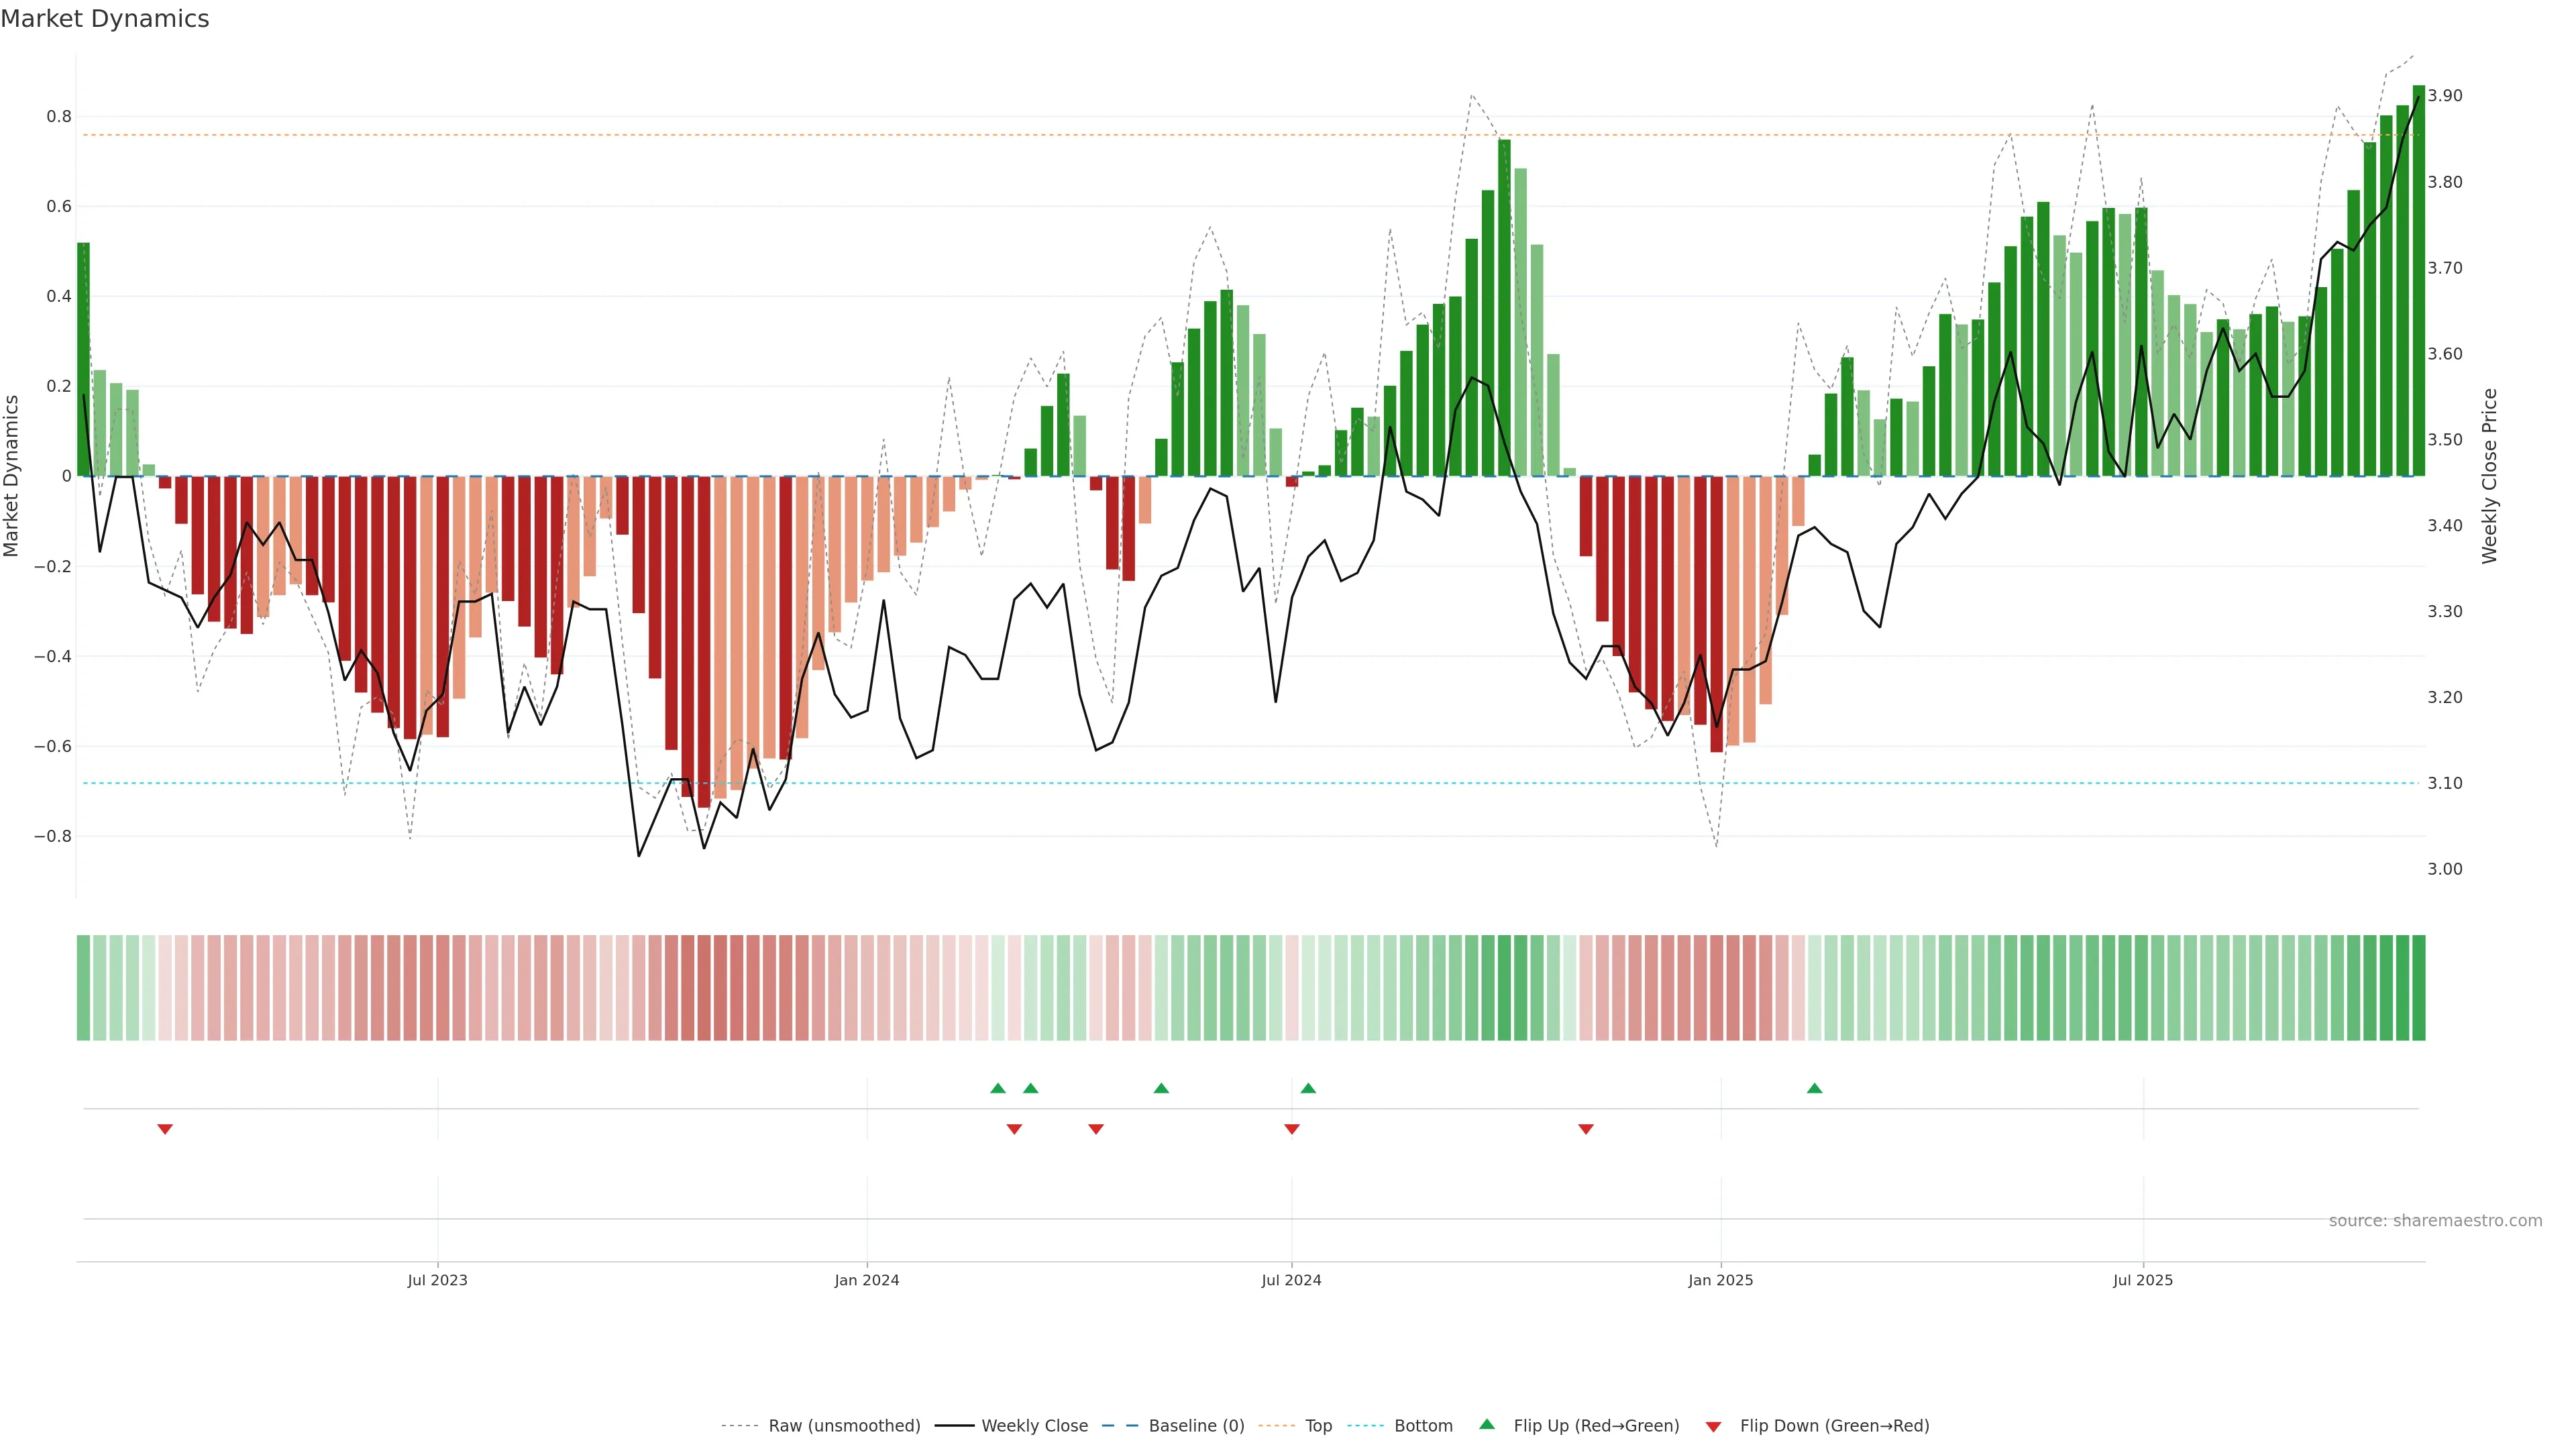Viewport: 2576px width, 1449px height.
Task: Click the red Flip Down triangle legend icon
Action: [x=1713, y=1426]
